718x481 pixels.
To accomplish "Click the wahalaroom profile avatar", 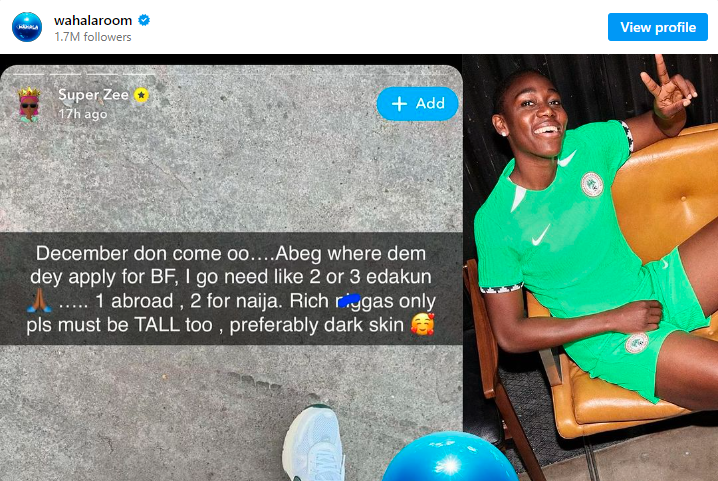I will [27, 27].
